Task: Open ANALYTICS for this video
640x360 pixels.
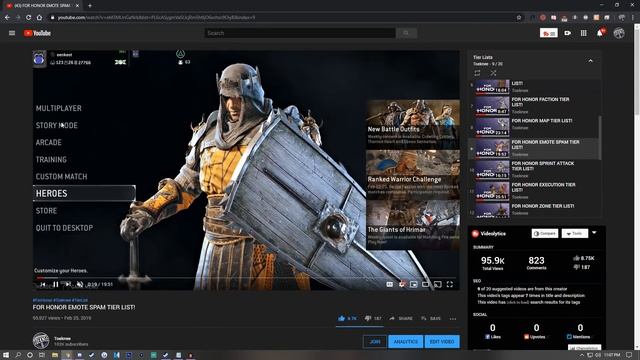Action: [406, 342]
